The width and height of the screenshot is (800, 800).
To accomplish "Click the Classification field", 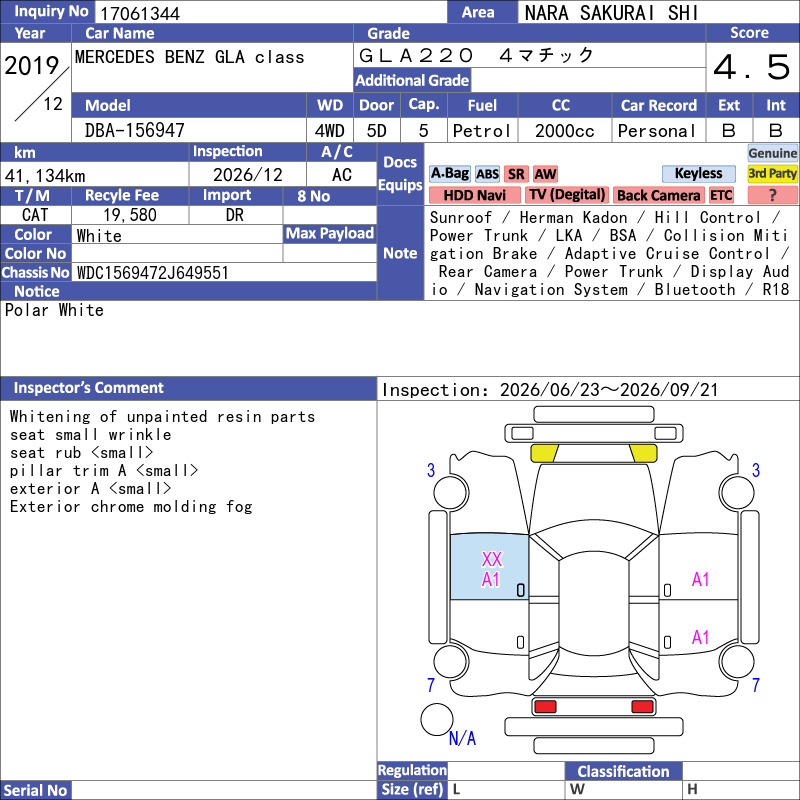I will tap(740, 771).
